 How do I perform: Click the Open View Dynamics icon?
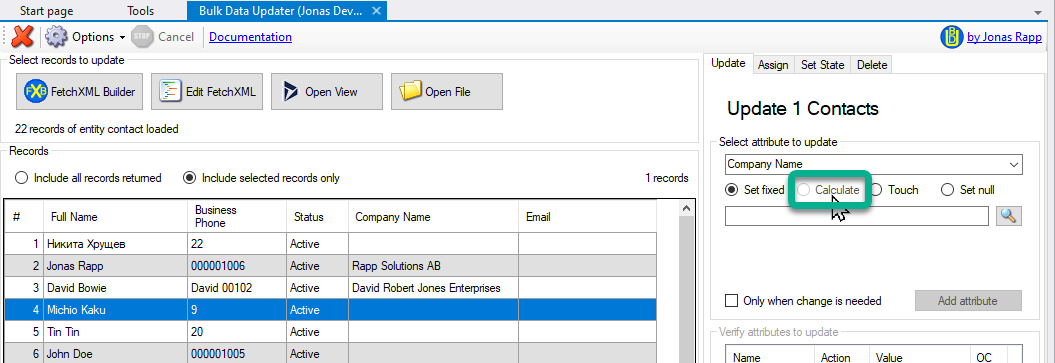[290, 91]
